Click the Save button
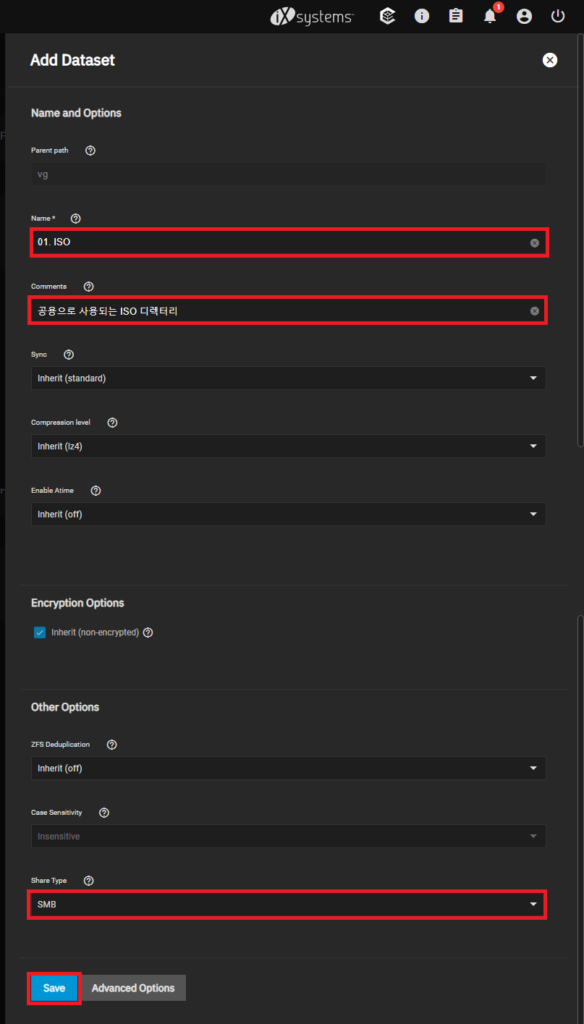 coord(54,988)
